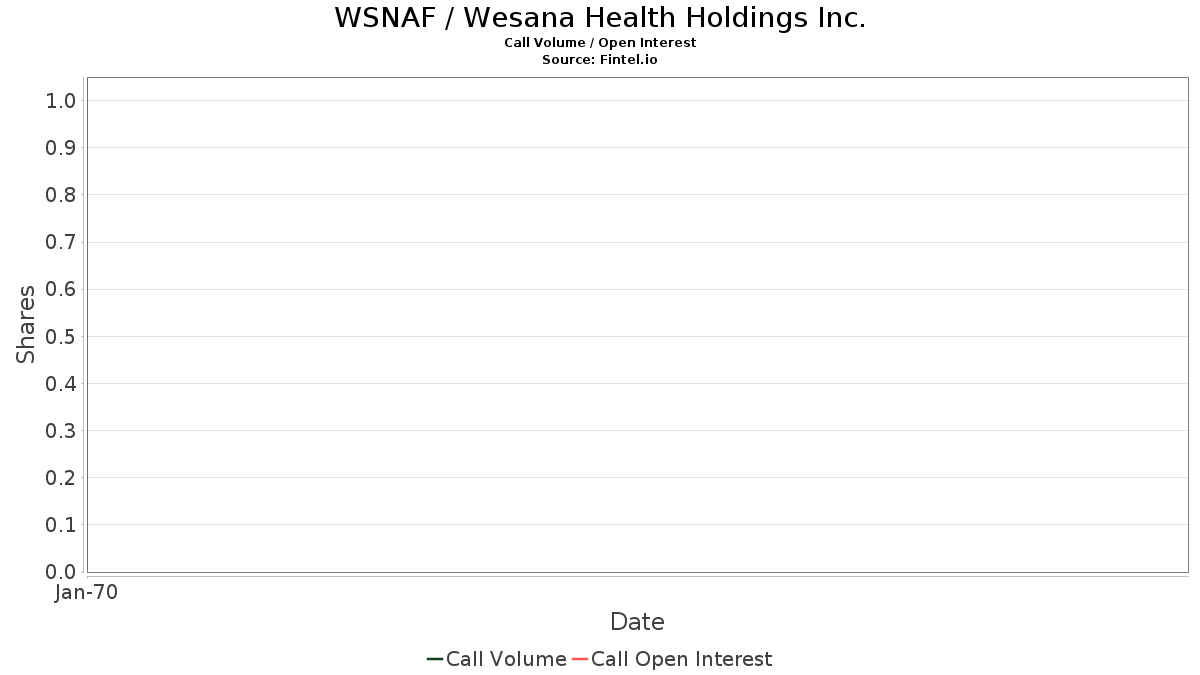Image resolution: width=1200 pixels, height=675 pixels.
Task: Click the 0.2 y-axis tick label
Action: [61, 478]
